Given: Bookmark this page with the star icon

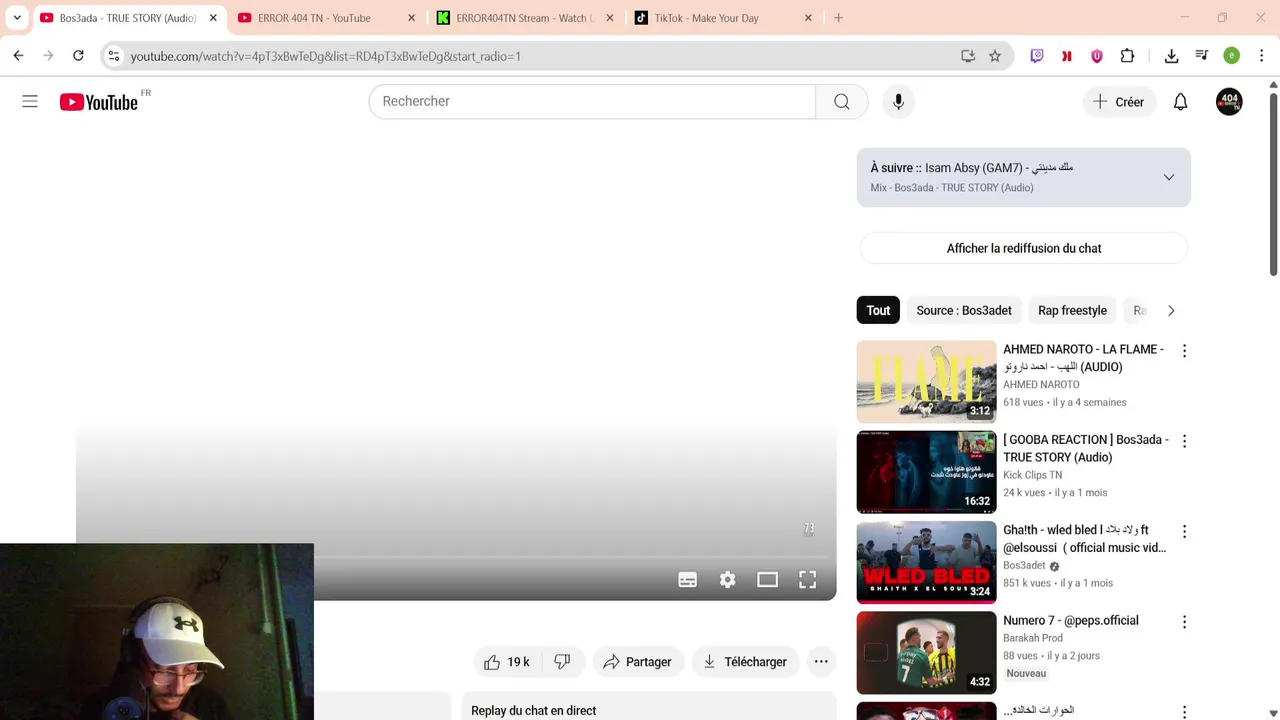Looking at the screenshot, I should tap(995, 56).
